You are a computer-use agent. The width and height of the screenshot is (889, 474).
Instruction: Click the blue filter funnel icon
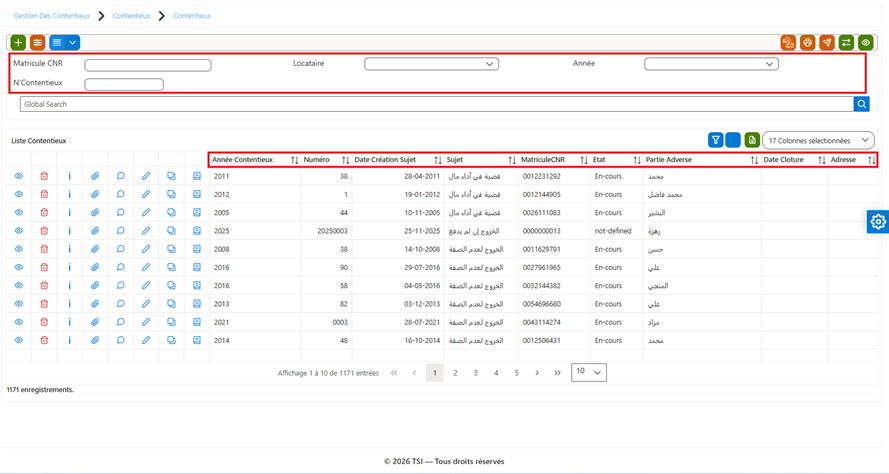click(x=716, y=140)
